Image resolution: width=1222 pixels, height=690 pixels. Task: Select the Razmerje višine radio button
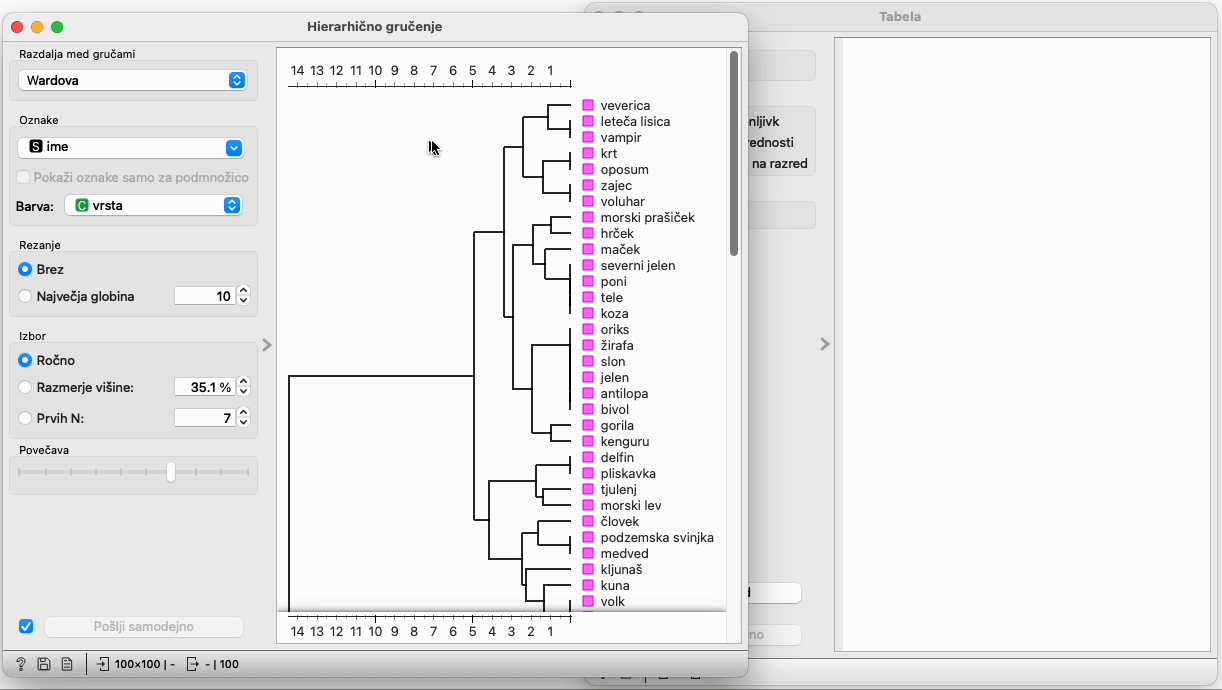pos(25,387)
